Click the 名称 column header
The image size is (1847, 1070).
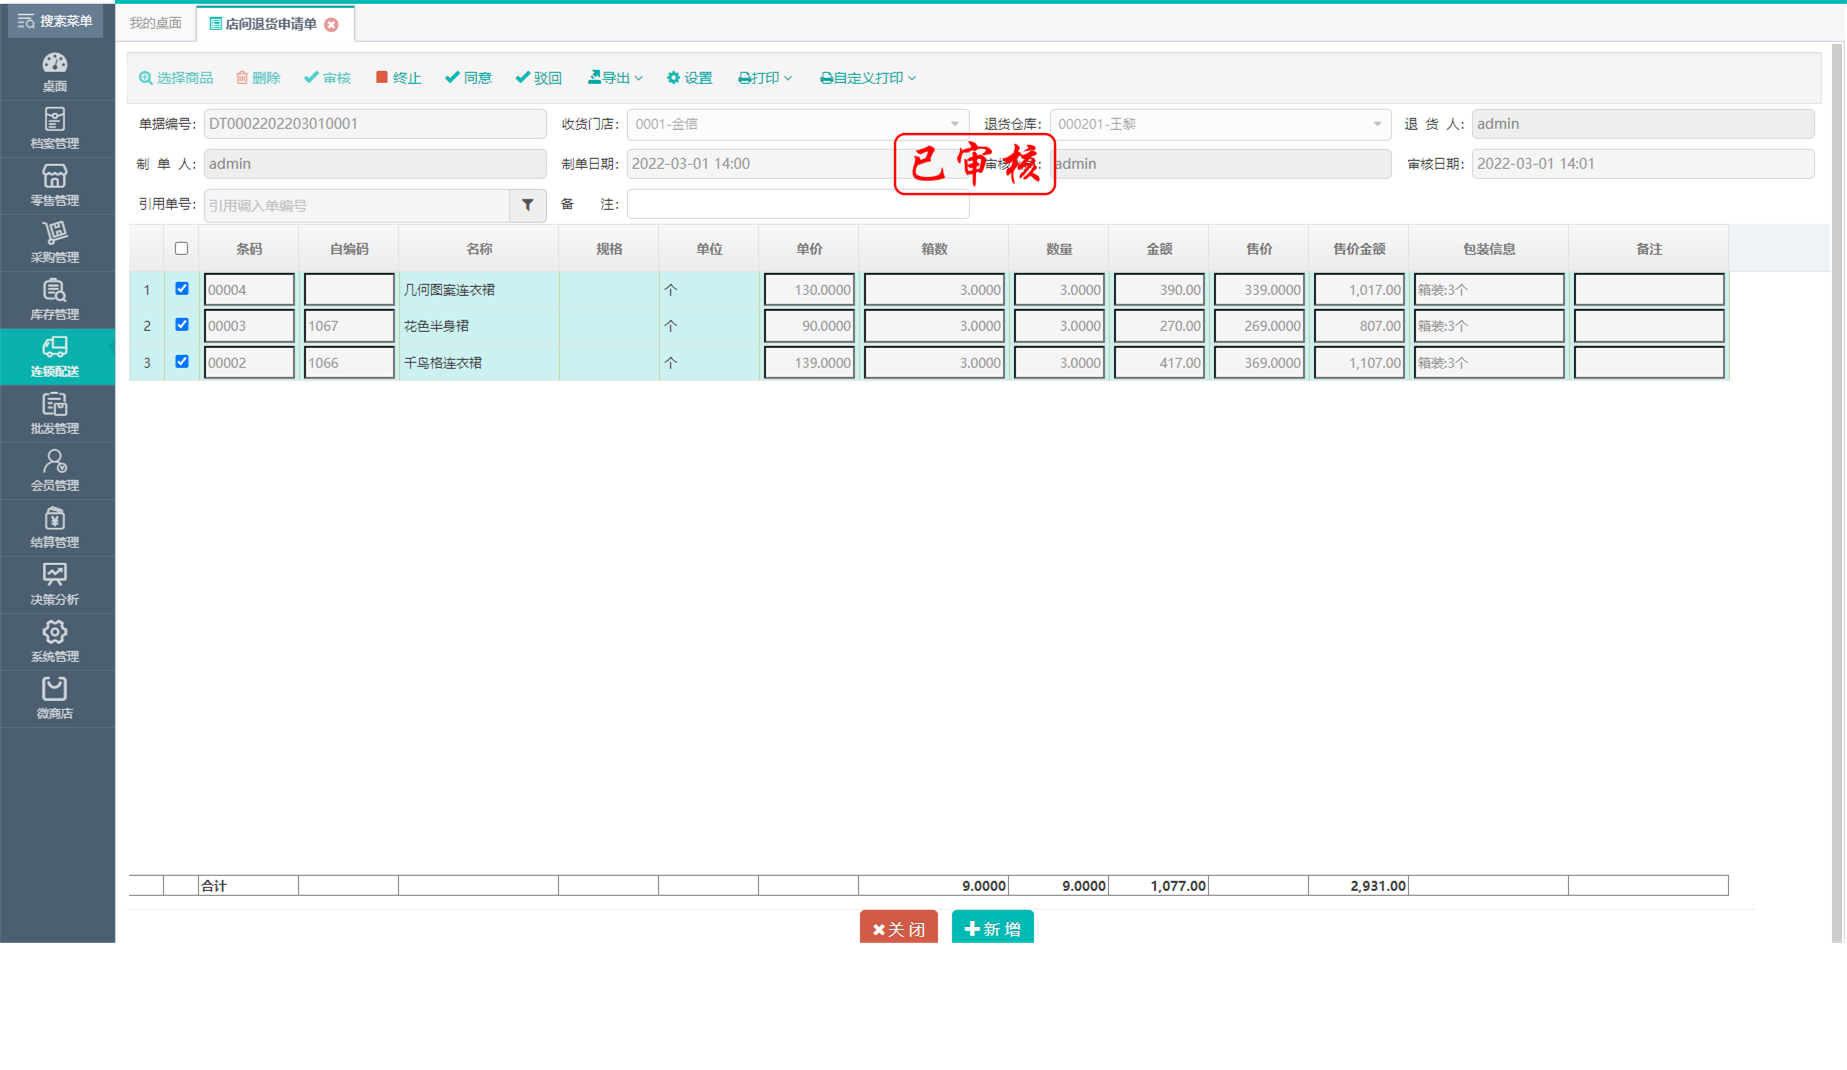[x=479, y=249]
